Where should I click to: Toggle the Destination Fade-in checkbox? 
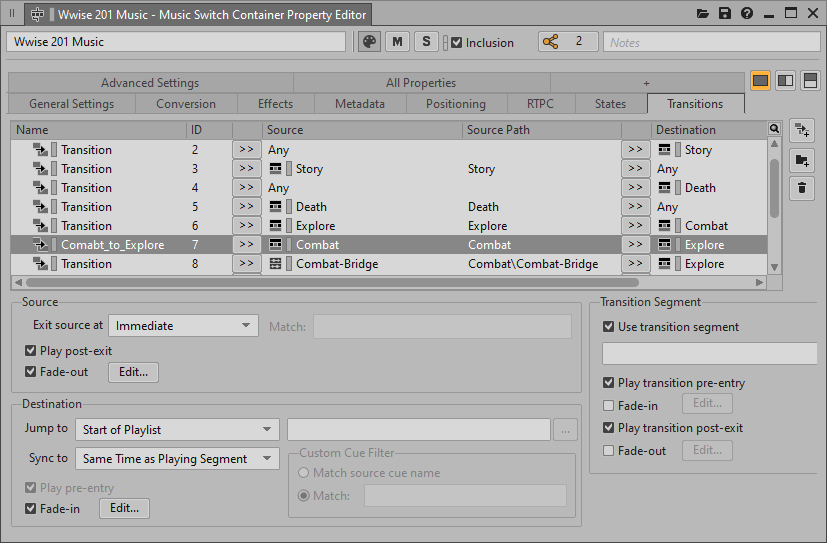pyautogui.click(x=31, y=508)
